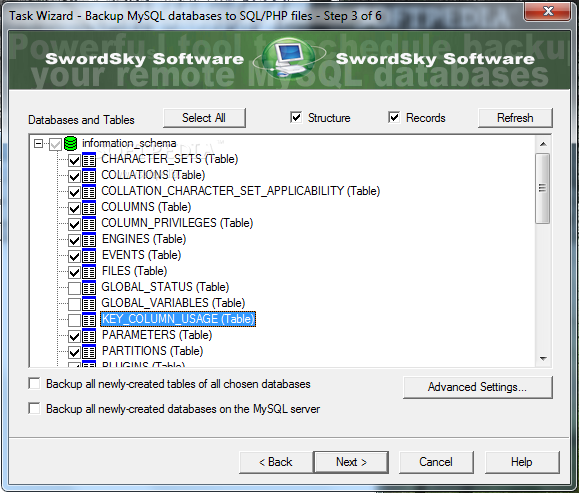This screenshot has height=493, width=579.
Task: Close the Task Wizard window
Action: point(547,11)
